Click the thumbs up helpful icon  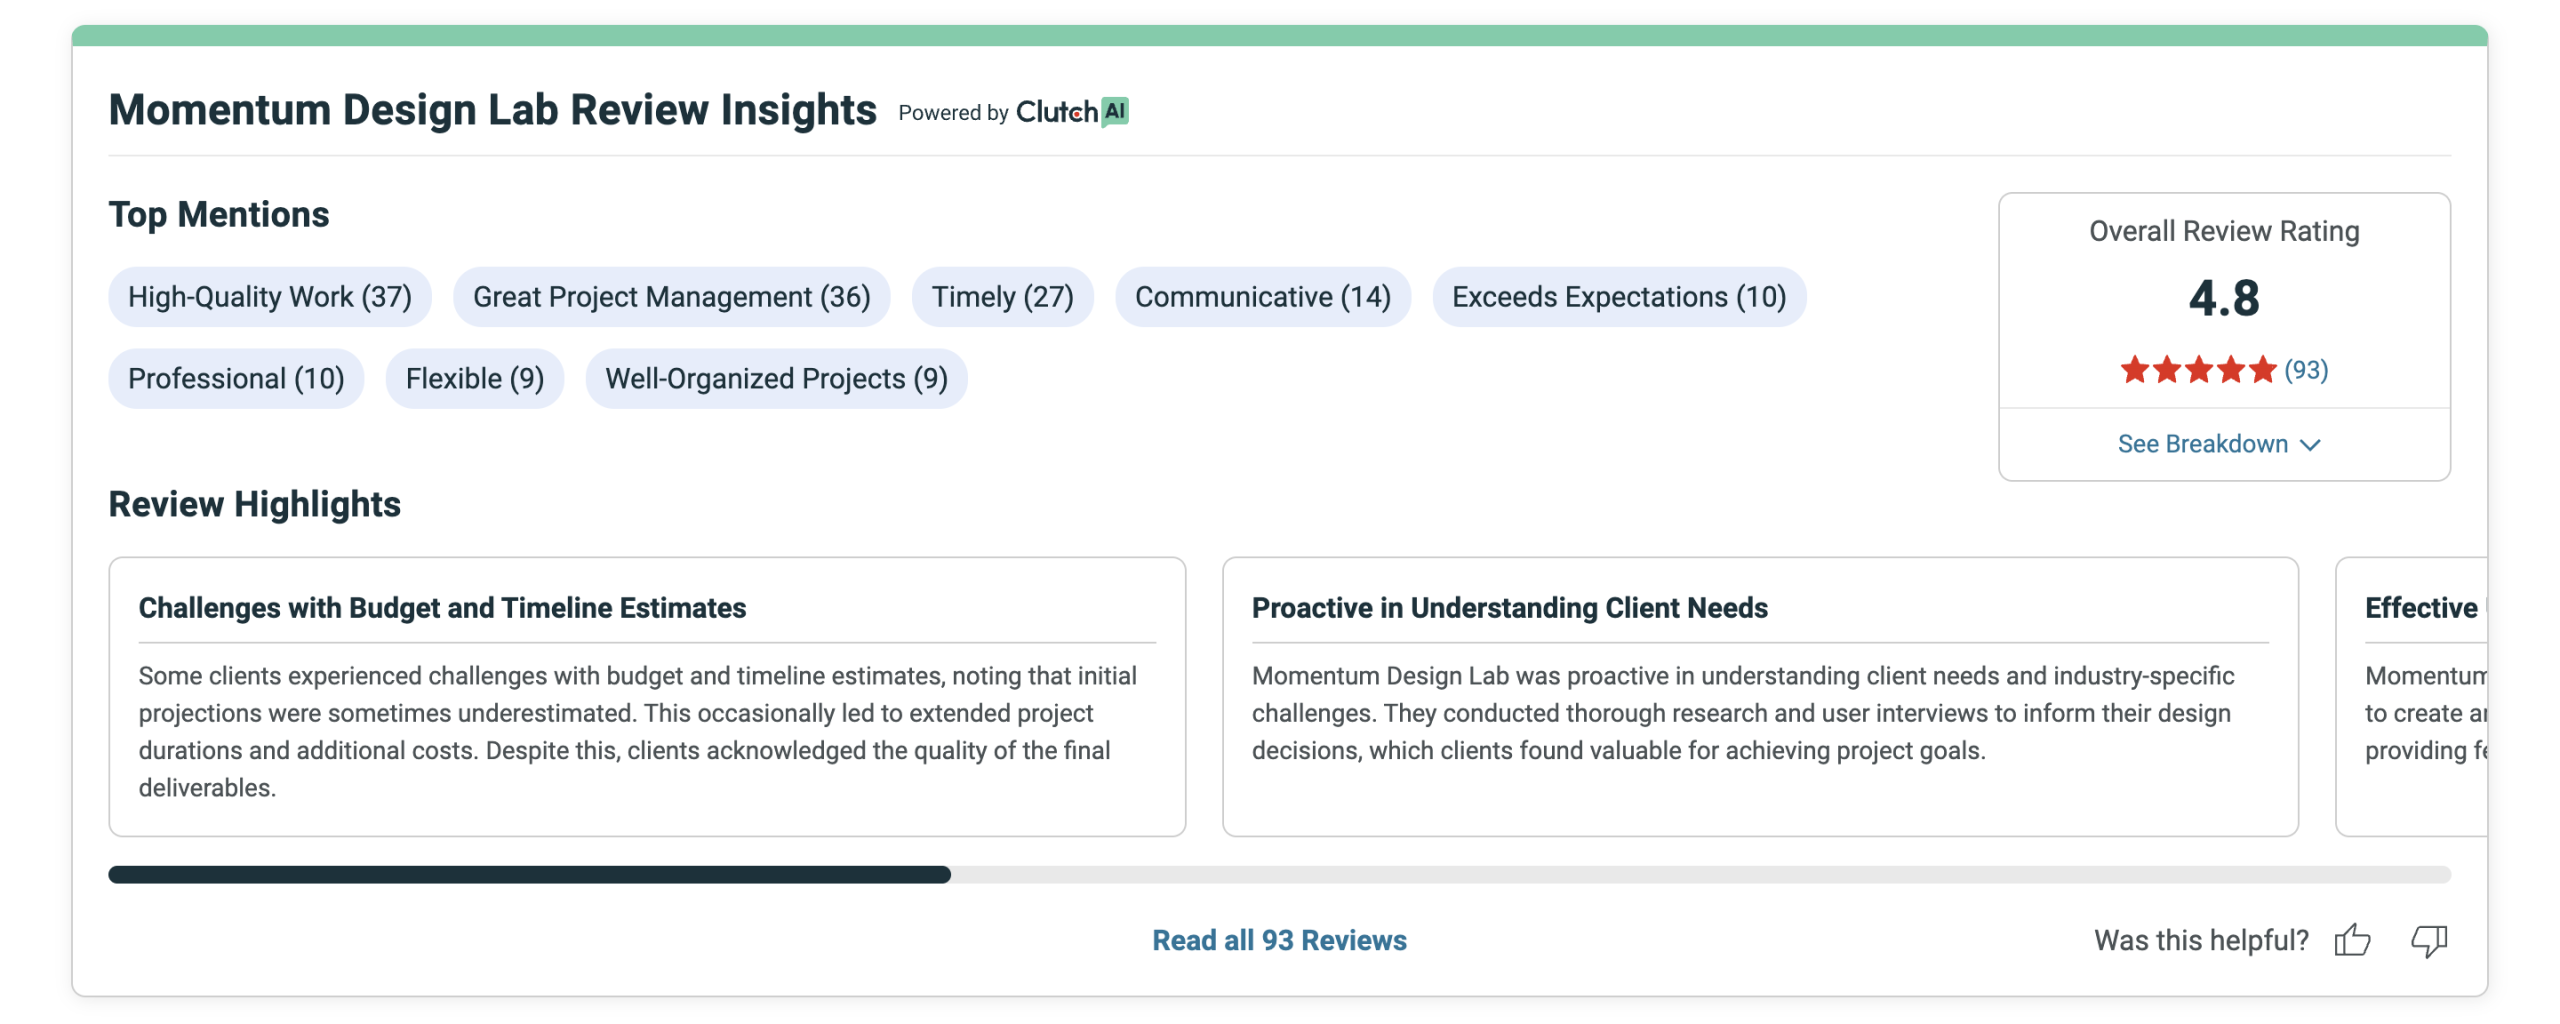click(x=2352, y=940)
